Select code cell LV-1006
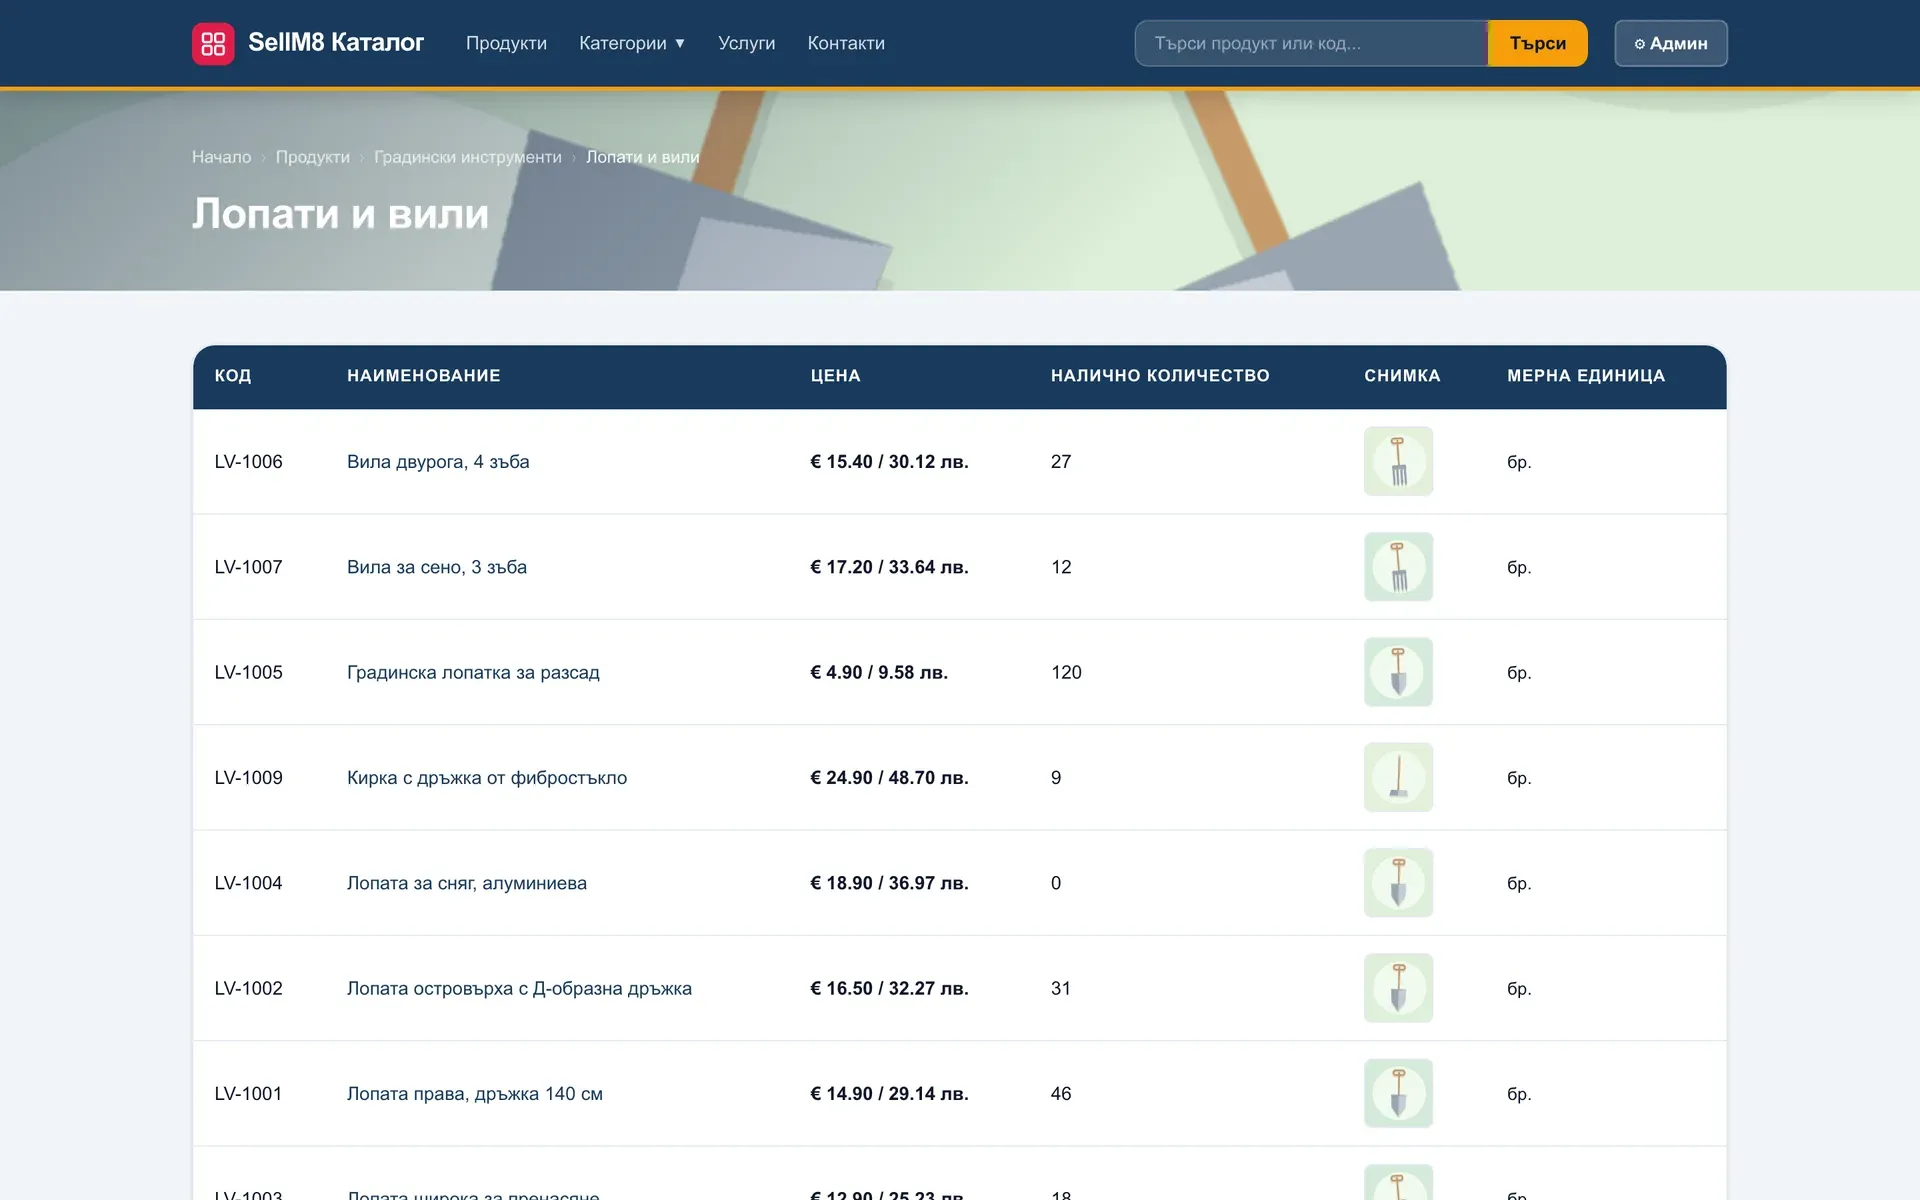 [x=249, y=461]
